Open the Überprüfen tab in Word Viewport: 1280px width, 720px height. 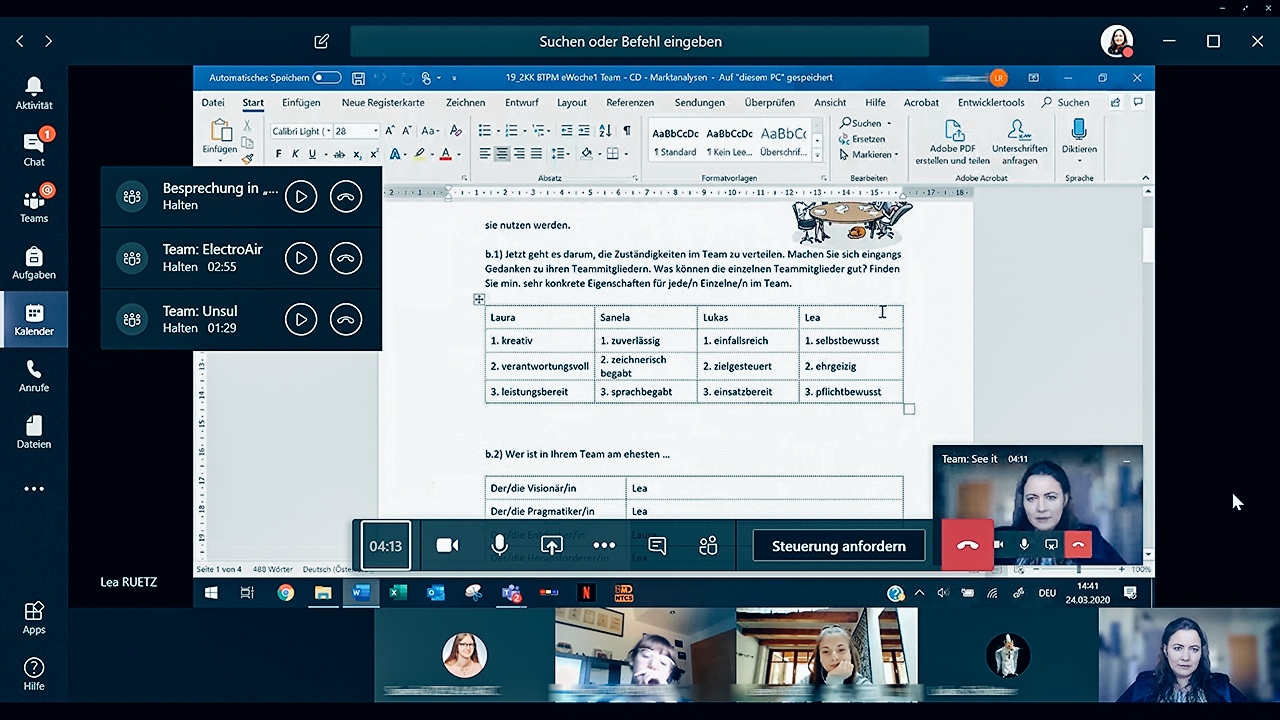771,102
